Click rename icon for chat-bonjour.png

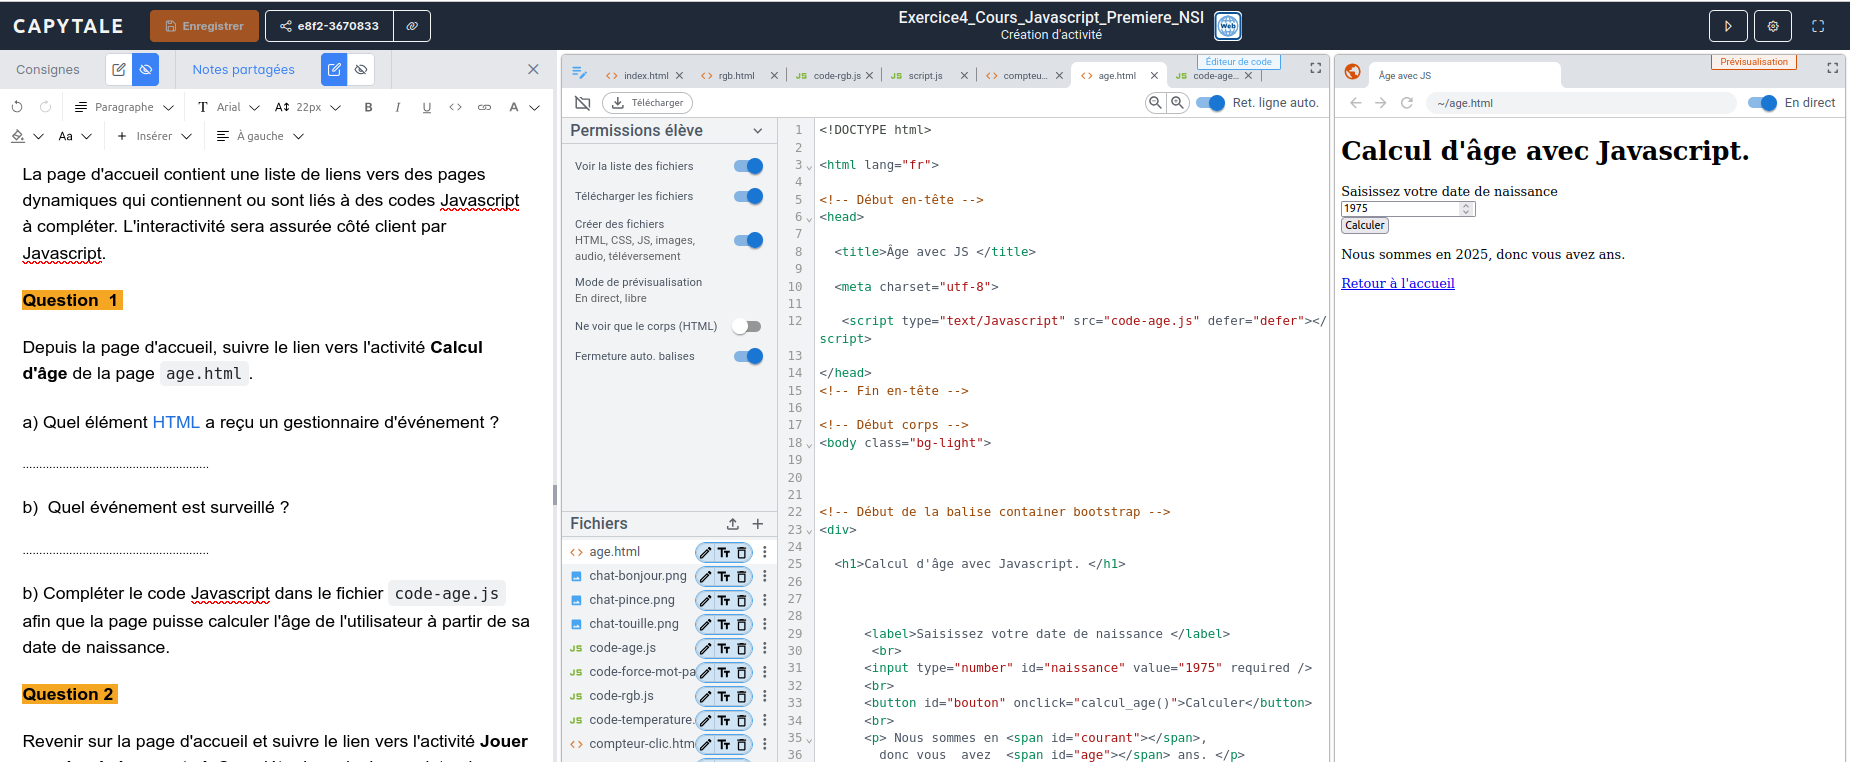[x=724, y=577]
